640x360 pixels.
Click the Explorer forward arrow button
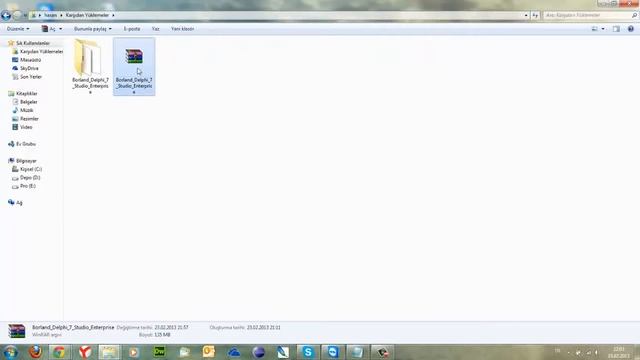(x=17, y=15)
